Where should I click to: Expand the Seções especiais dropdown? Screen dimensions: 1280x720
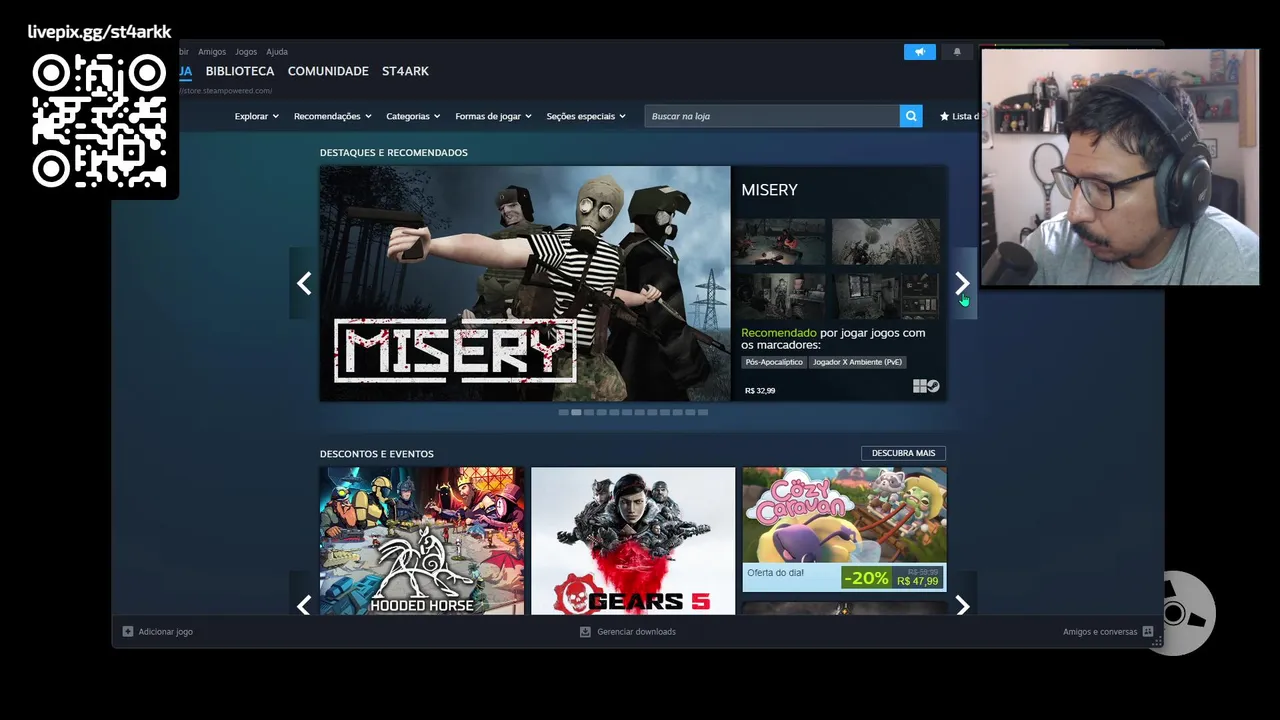pyautogui.click(x=586, y=116)
